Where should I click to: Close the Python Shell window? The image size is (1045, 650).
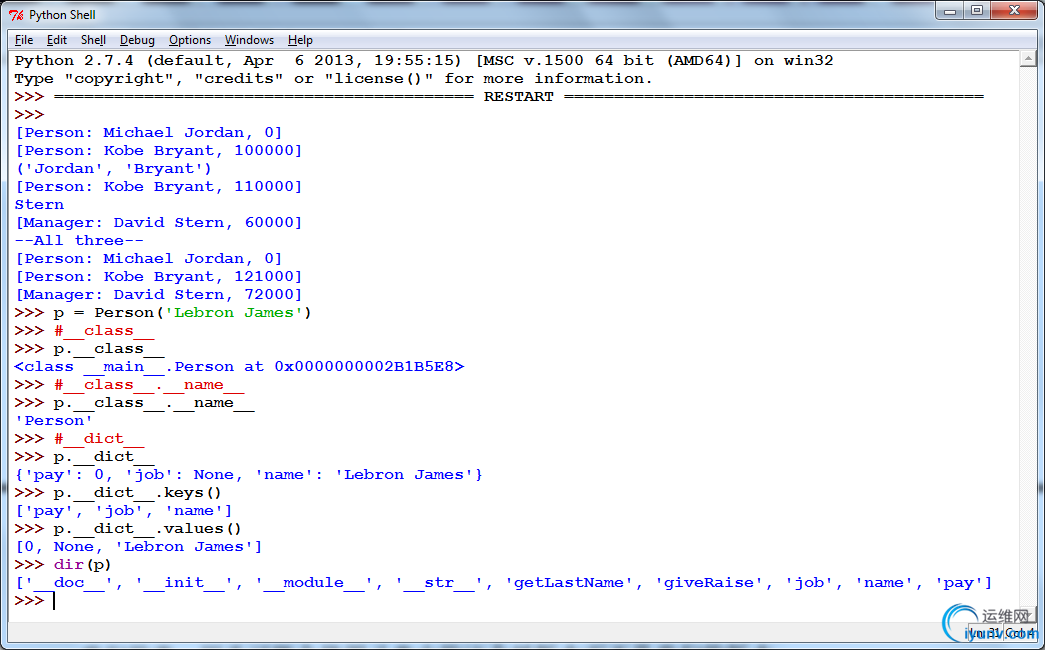click(x=1014, y=11)
